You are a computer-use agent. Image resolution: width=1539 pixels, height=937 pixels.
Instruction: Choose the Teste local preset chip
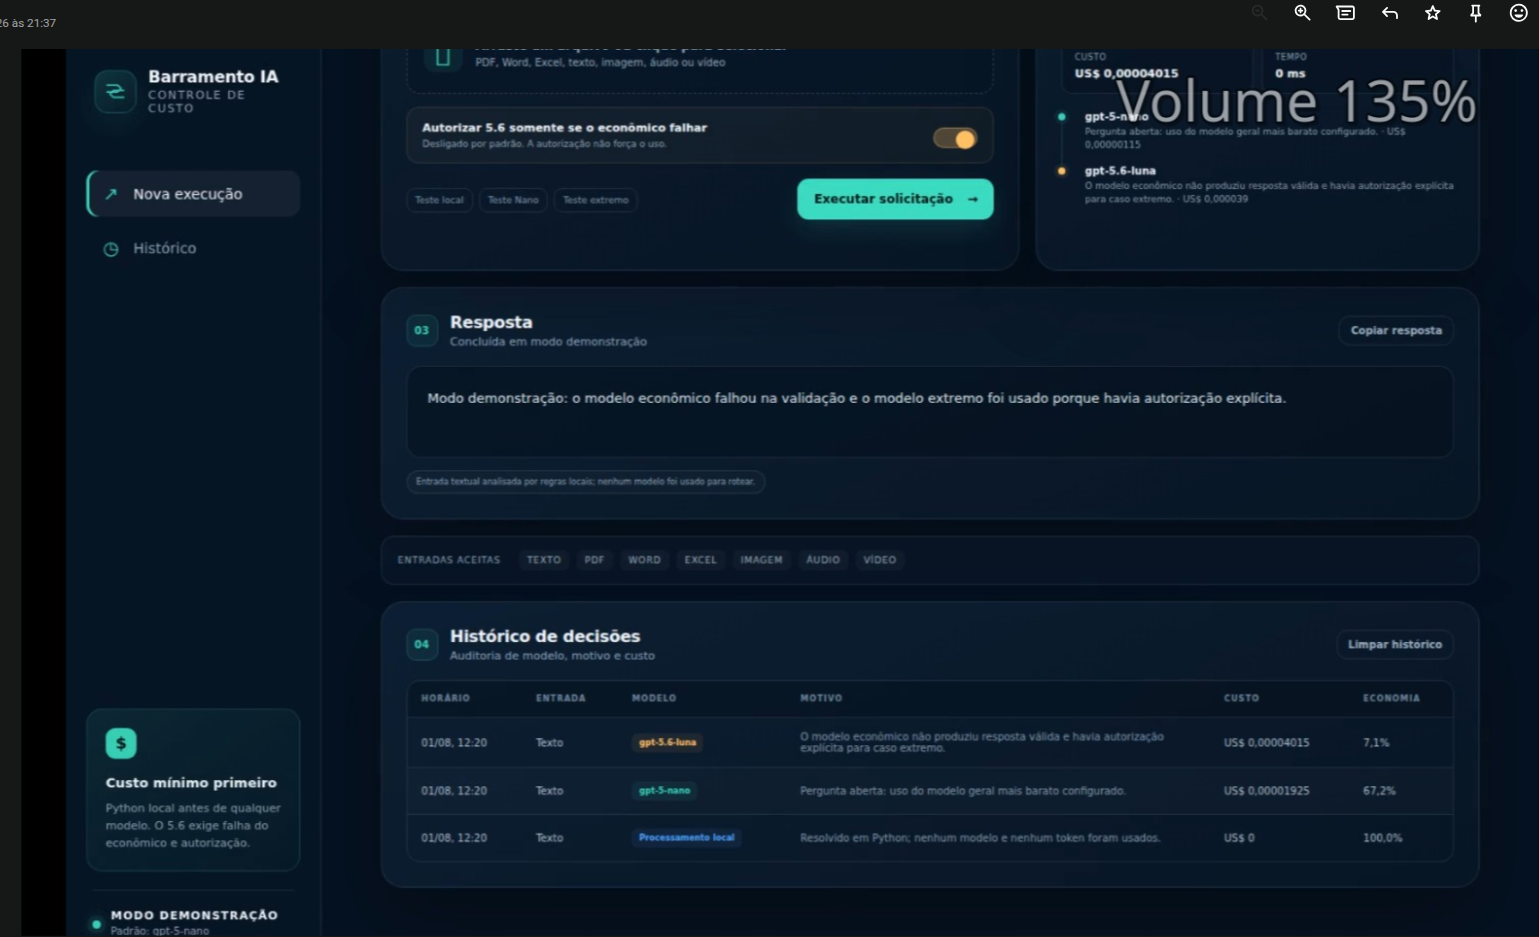coord(440,200)
